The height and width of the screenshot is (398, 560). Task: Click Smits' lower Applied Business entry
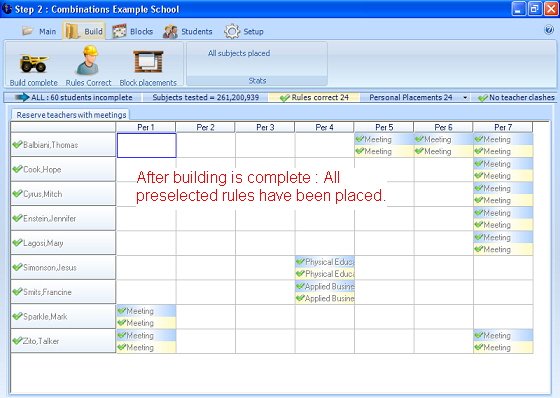coord(325,298)
